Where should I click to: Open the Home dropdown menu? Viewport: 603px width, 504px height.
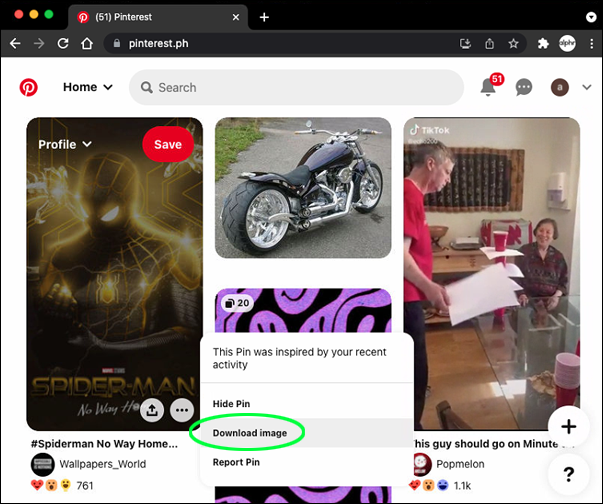[x=88, y=87]
